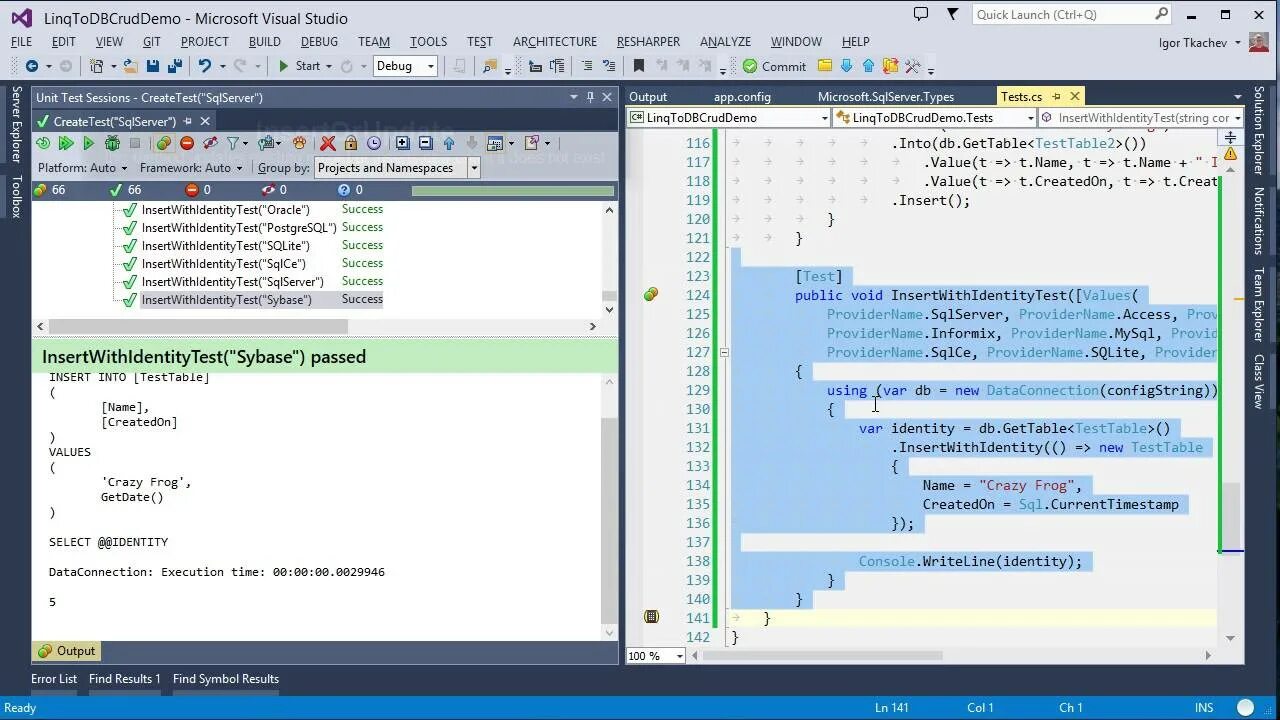Open the LinqToDBCrudDemo project navigation dropdown
This screenshot has width=1280, height=720.
pos(729,118)
